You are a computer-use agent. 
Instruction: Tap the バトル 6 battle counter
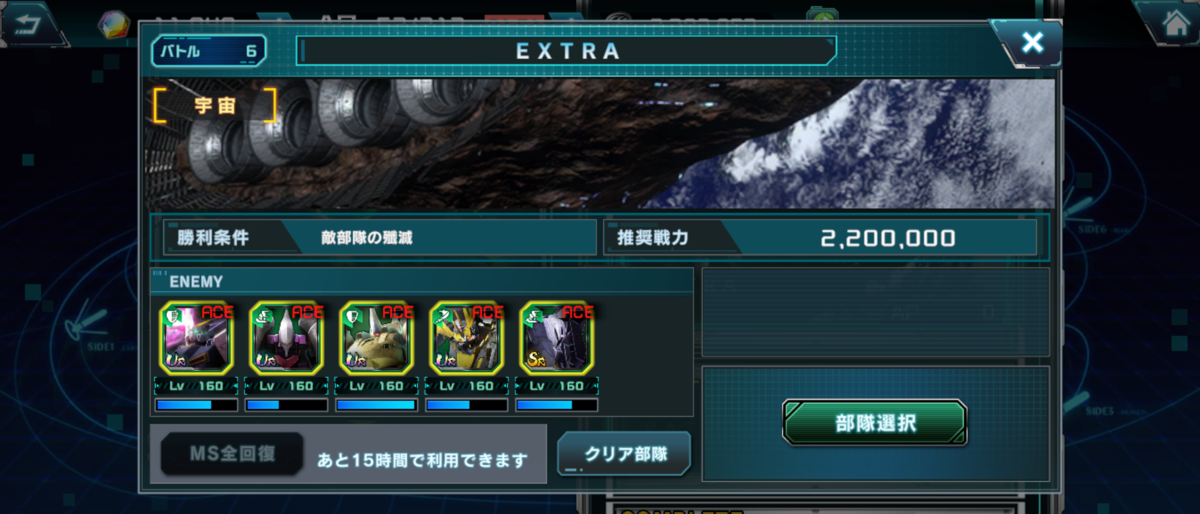tap(209, 50)
